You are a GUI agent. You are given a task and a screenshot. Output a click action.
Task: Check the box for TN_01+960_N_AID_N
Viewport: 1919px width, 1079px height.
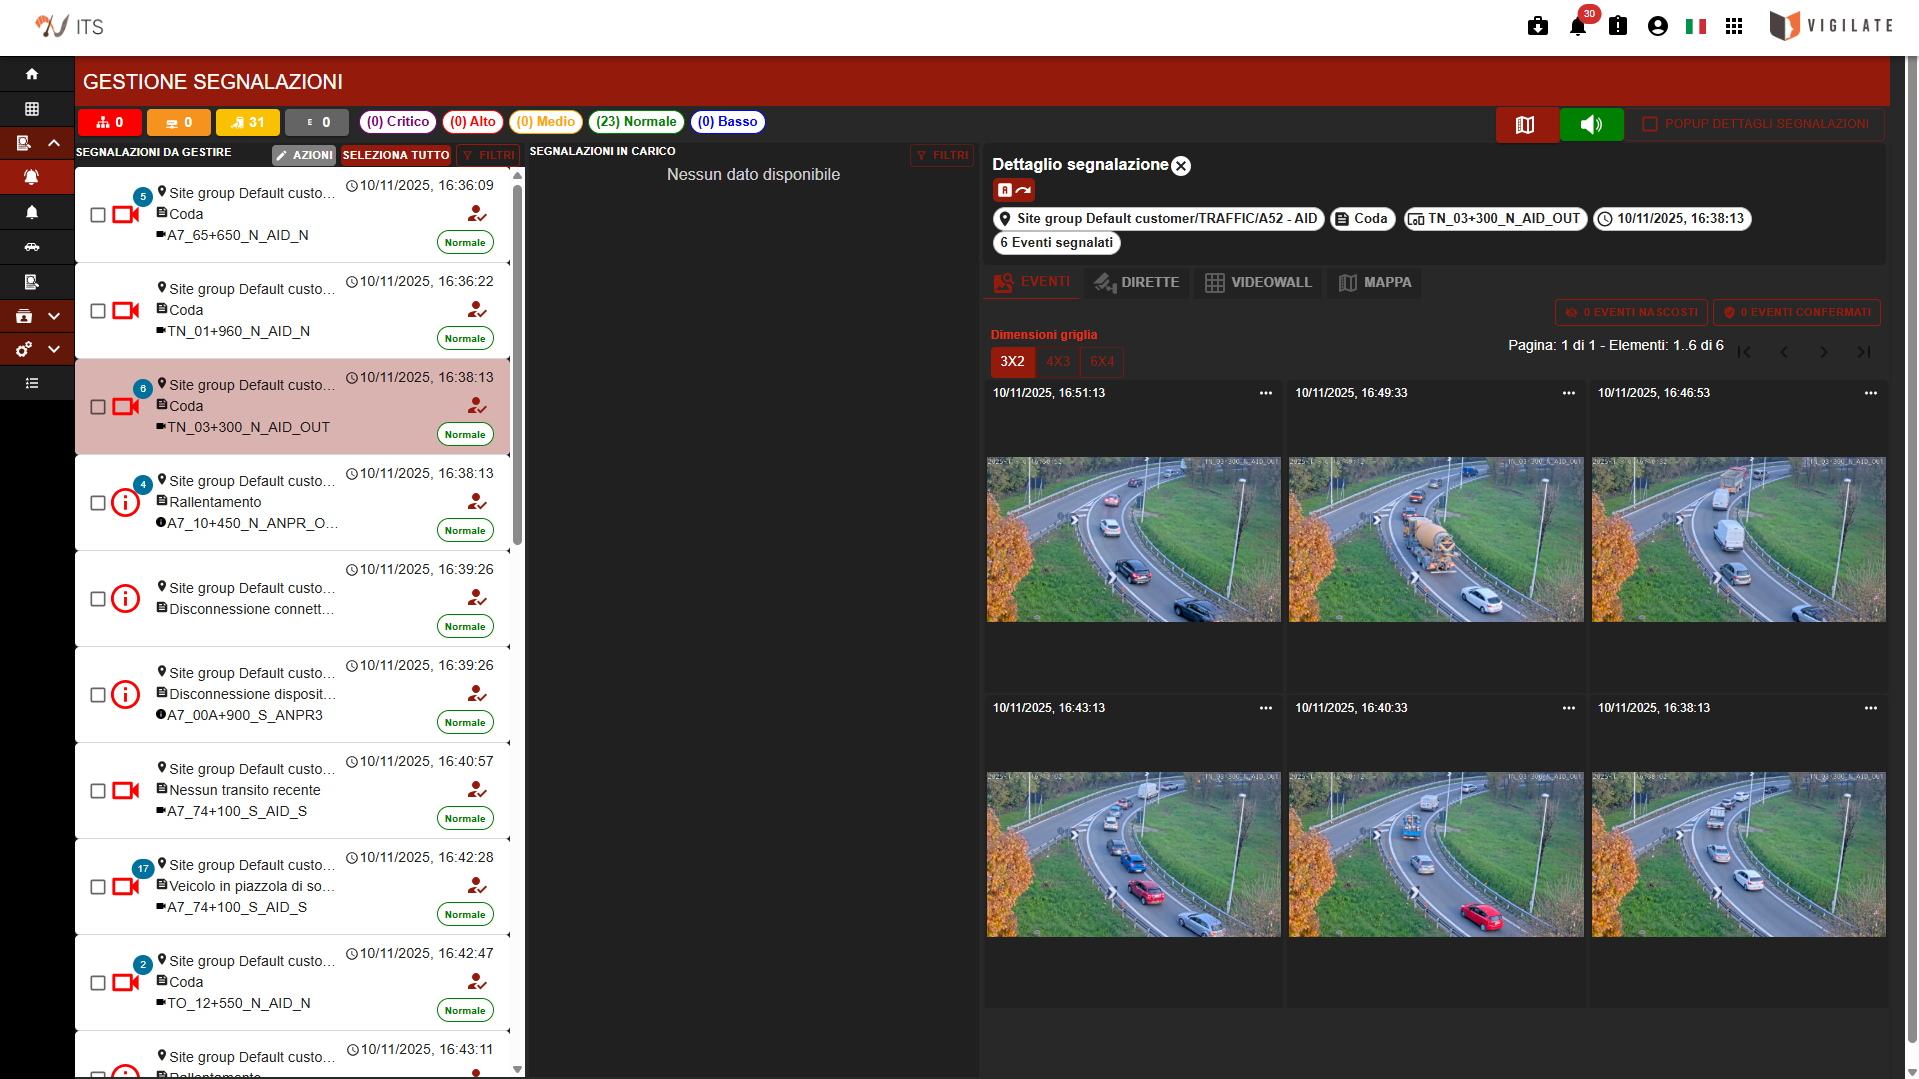click(x=98, y=311)
